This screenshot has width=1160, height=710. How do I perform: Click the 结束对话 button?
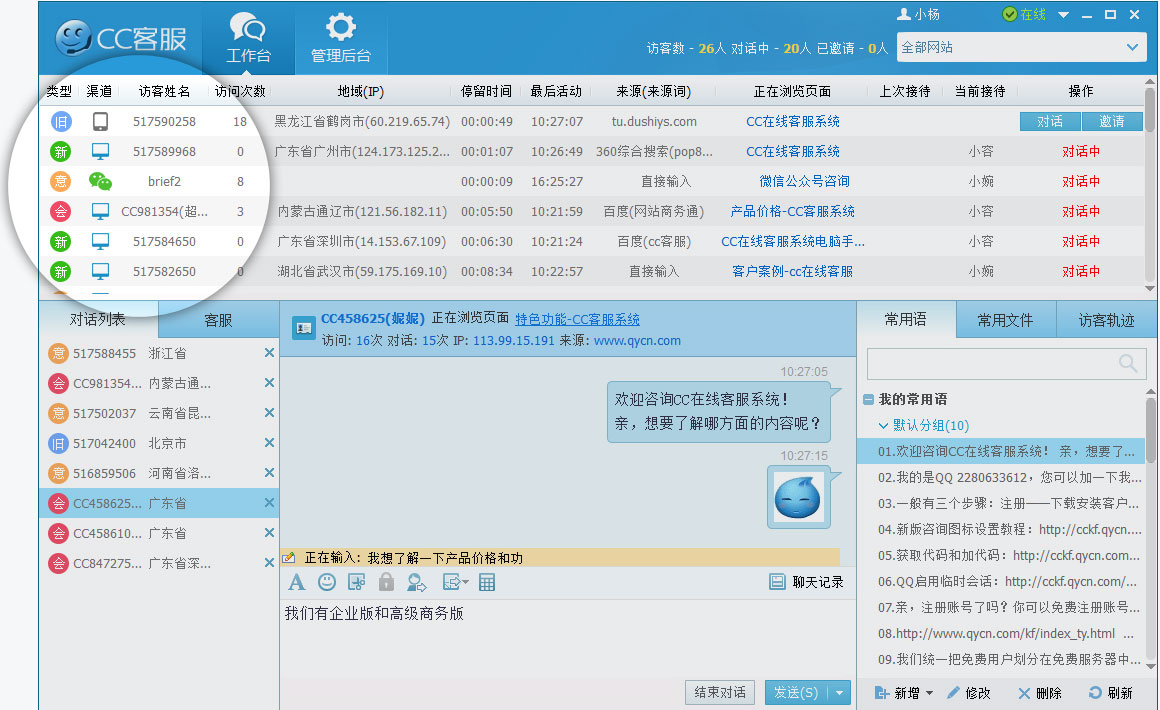(x=720, y=693)
